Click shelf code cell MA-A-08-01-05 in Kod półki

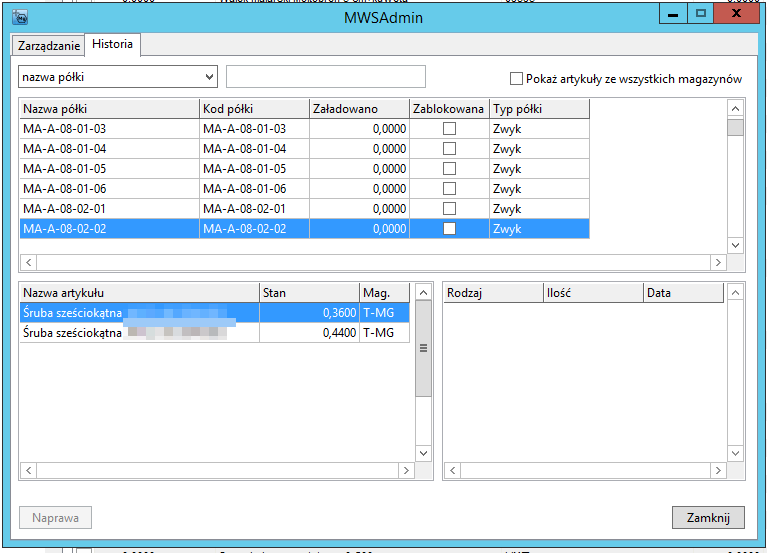254,169
